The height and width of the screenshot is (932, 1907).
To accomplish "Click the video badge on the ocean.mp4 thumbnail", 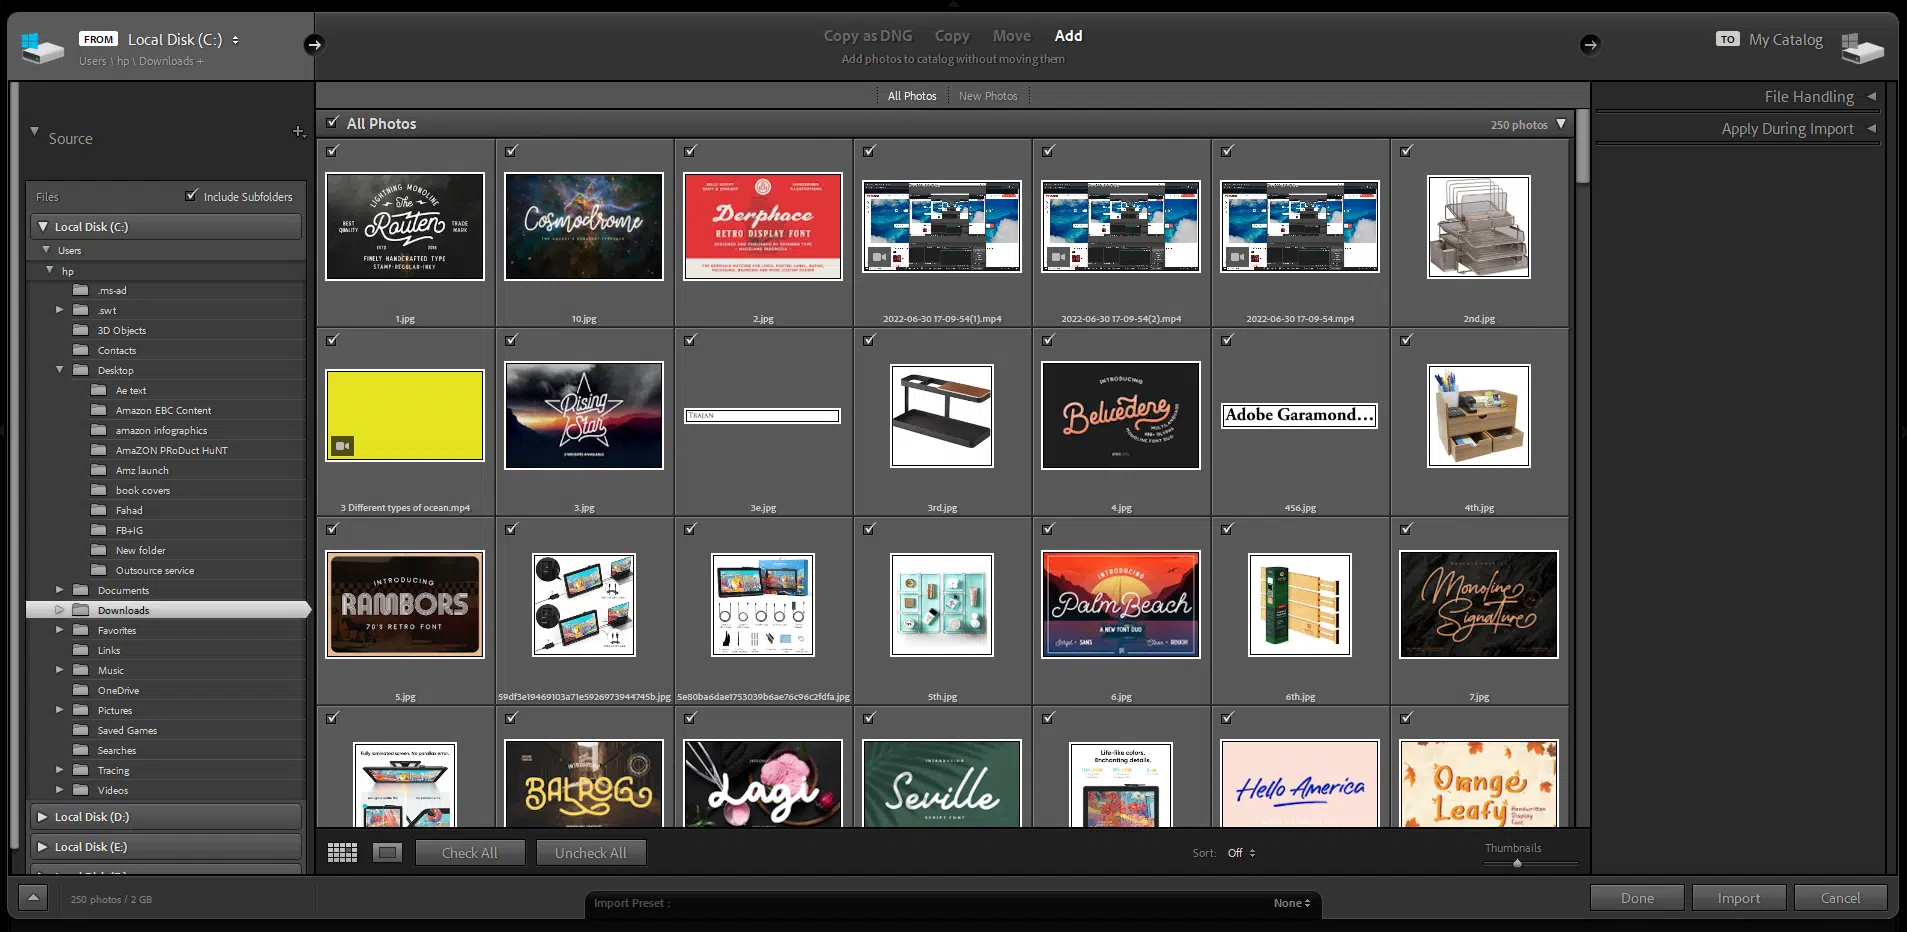I will click(x=344, y=447).
